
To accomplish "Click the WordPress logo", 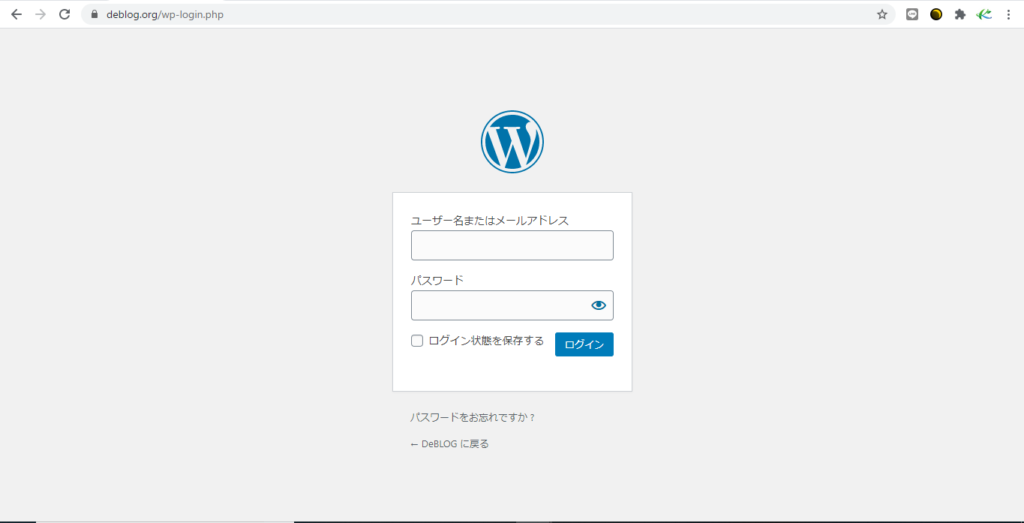I will (x=512, y=142).
